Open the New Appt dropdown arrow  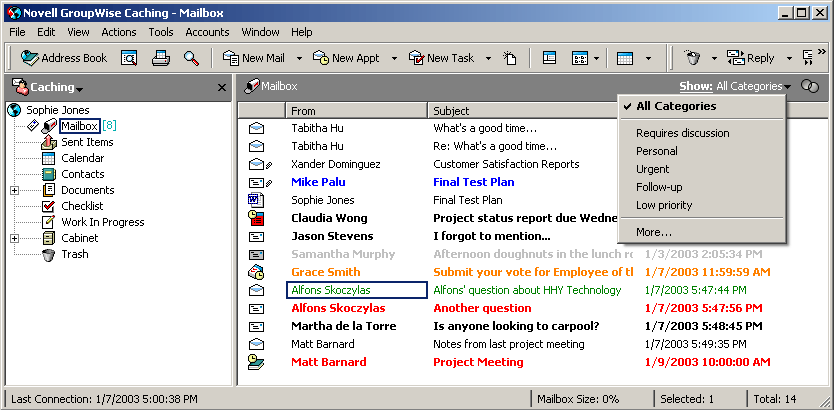tap(394, 58)
